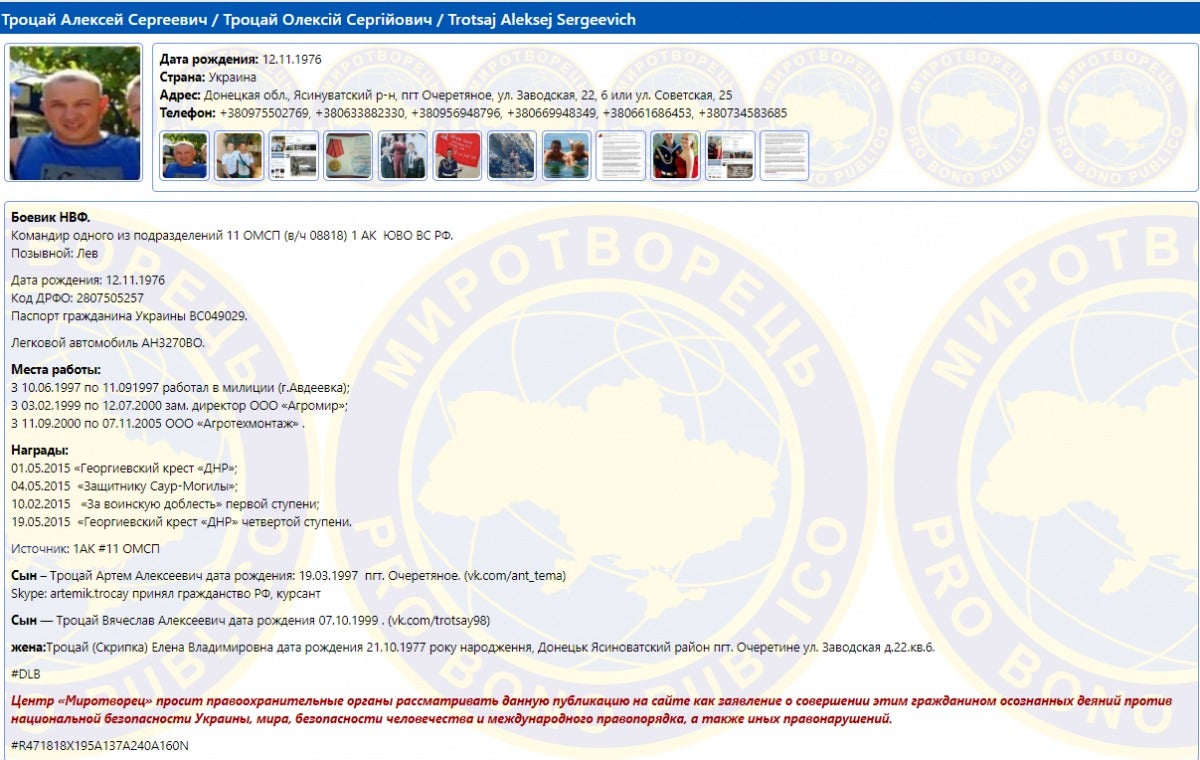Open the small gallery thumbnail of man in blue shirt
The height and width of the screenshot is (760, 1200).
[185, 156]
